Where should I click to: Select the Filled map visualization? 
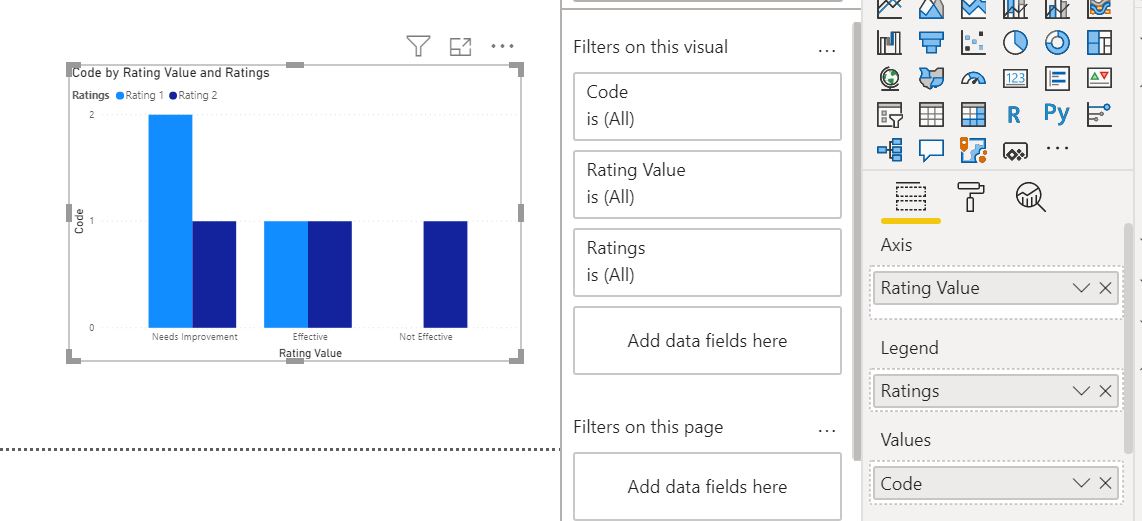(931, 78)
